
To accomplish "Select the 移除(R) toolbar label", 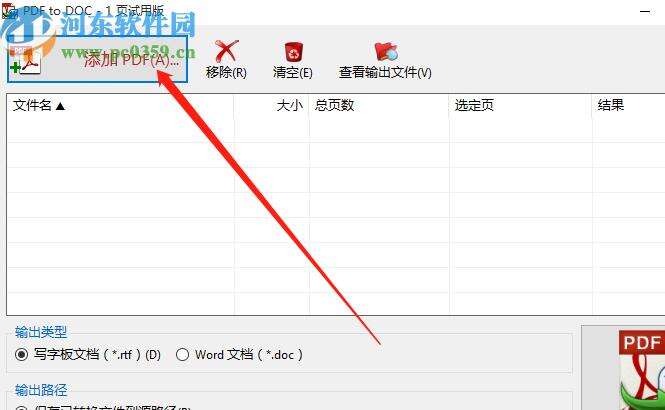I will click(x=226, y=73).
